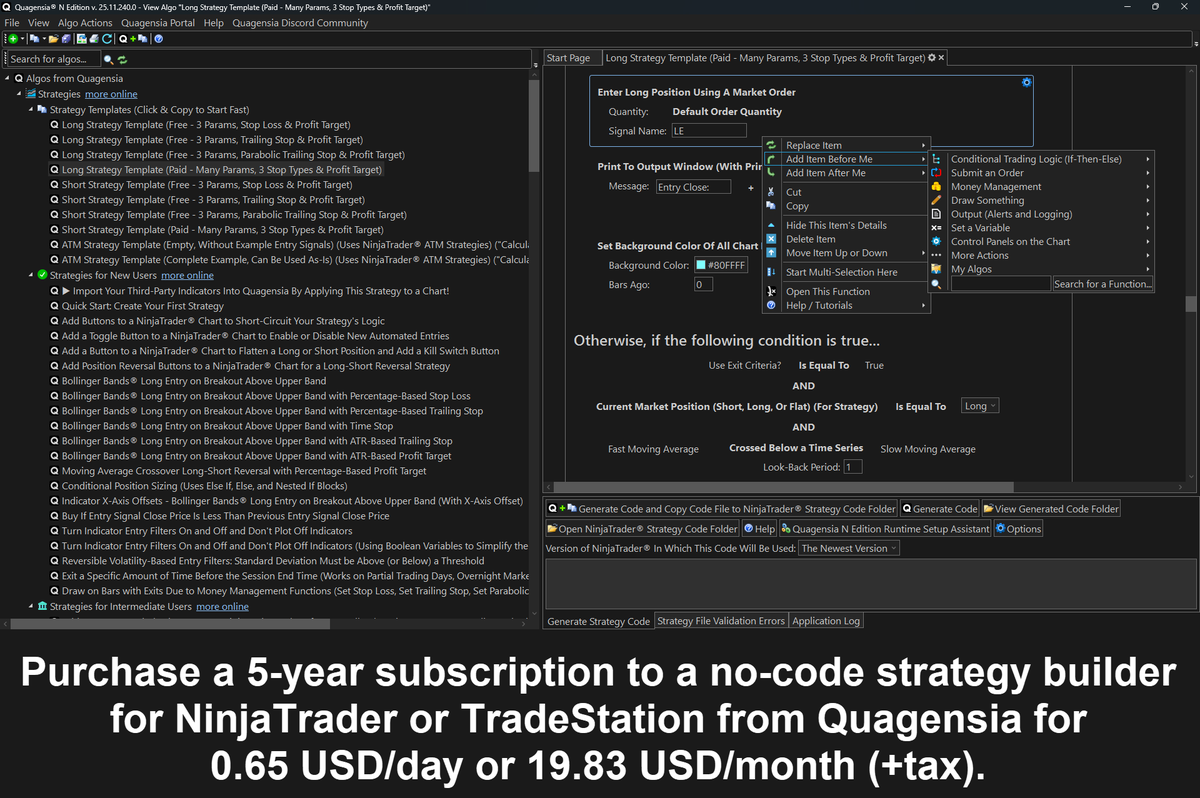
Task: Click the Money Management coins icon
Action: (x=936, y=186)
